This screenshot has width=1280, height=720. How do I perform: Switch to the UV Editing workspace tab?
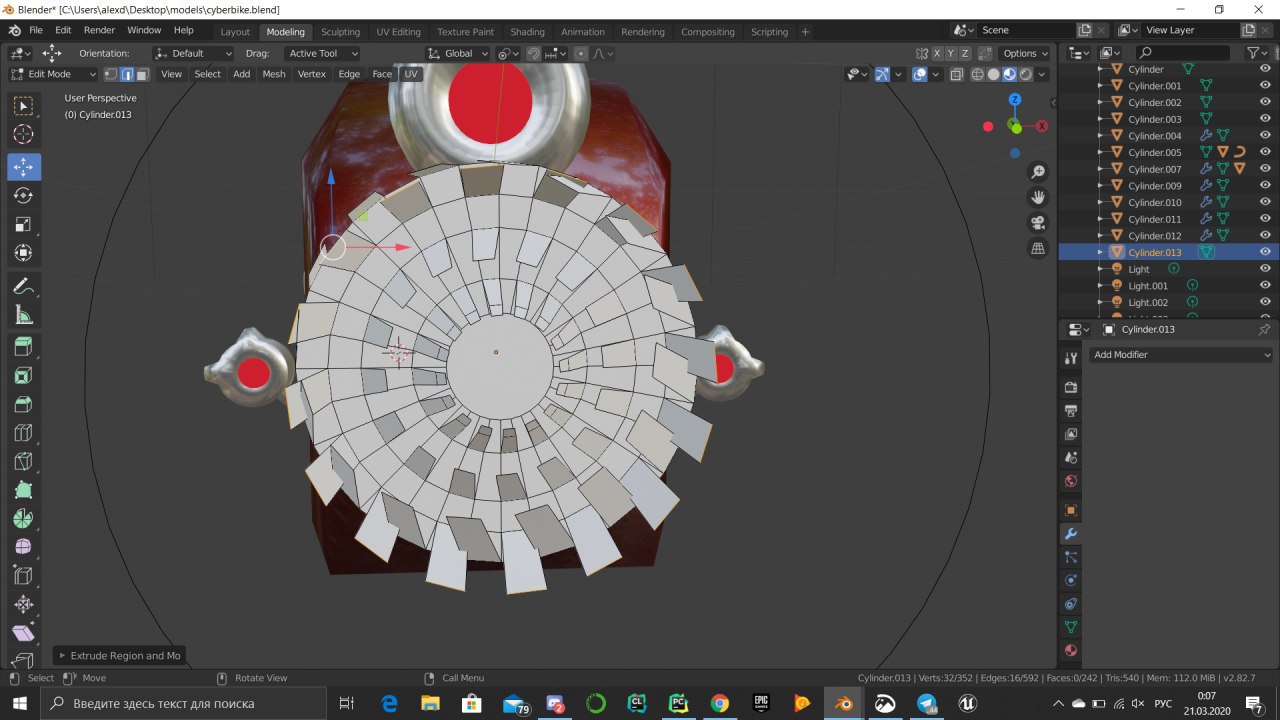pyautogui.click(x=398, y=32)
